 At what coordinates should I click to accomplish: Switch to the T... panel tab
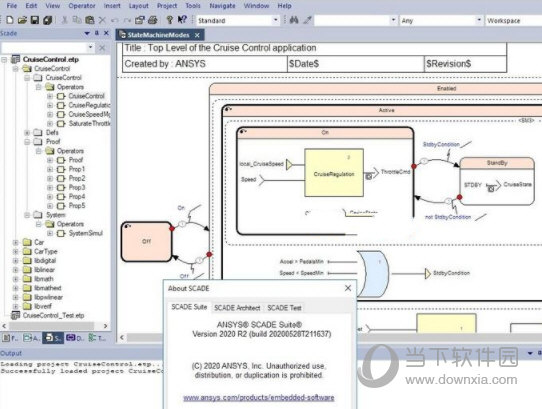[97, 338]
